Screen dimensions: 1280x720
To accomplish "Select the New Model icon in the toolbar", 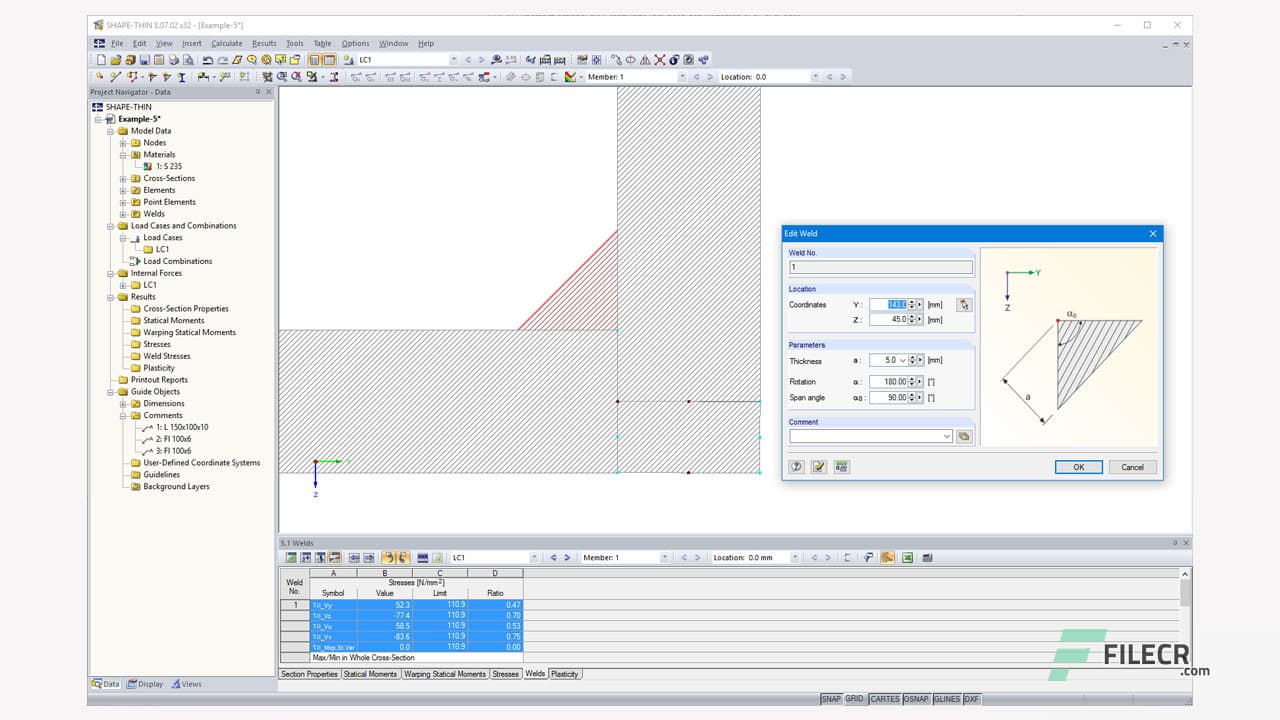I will [101, 60].
